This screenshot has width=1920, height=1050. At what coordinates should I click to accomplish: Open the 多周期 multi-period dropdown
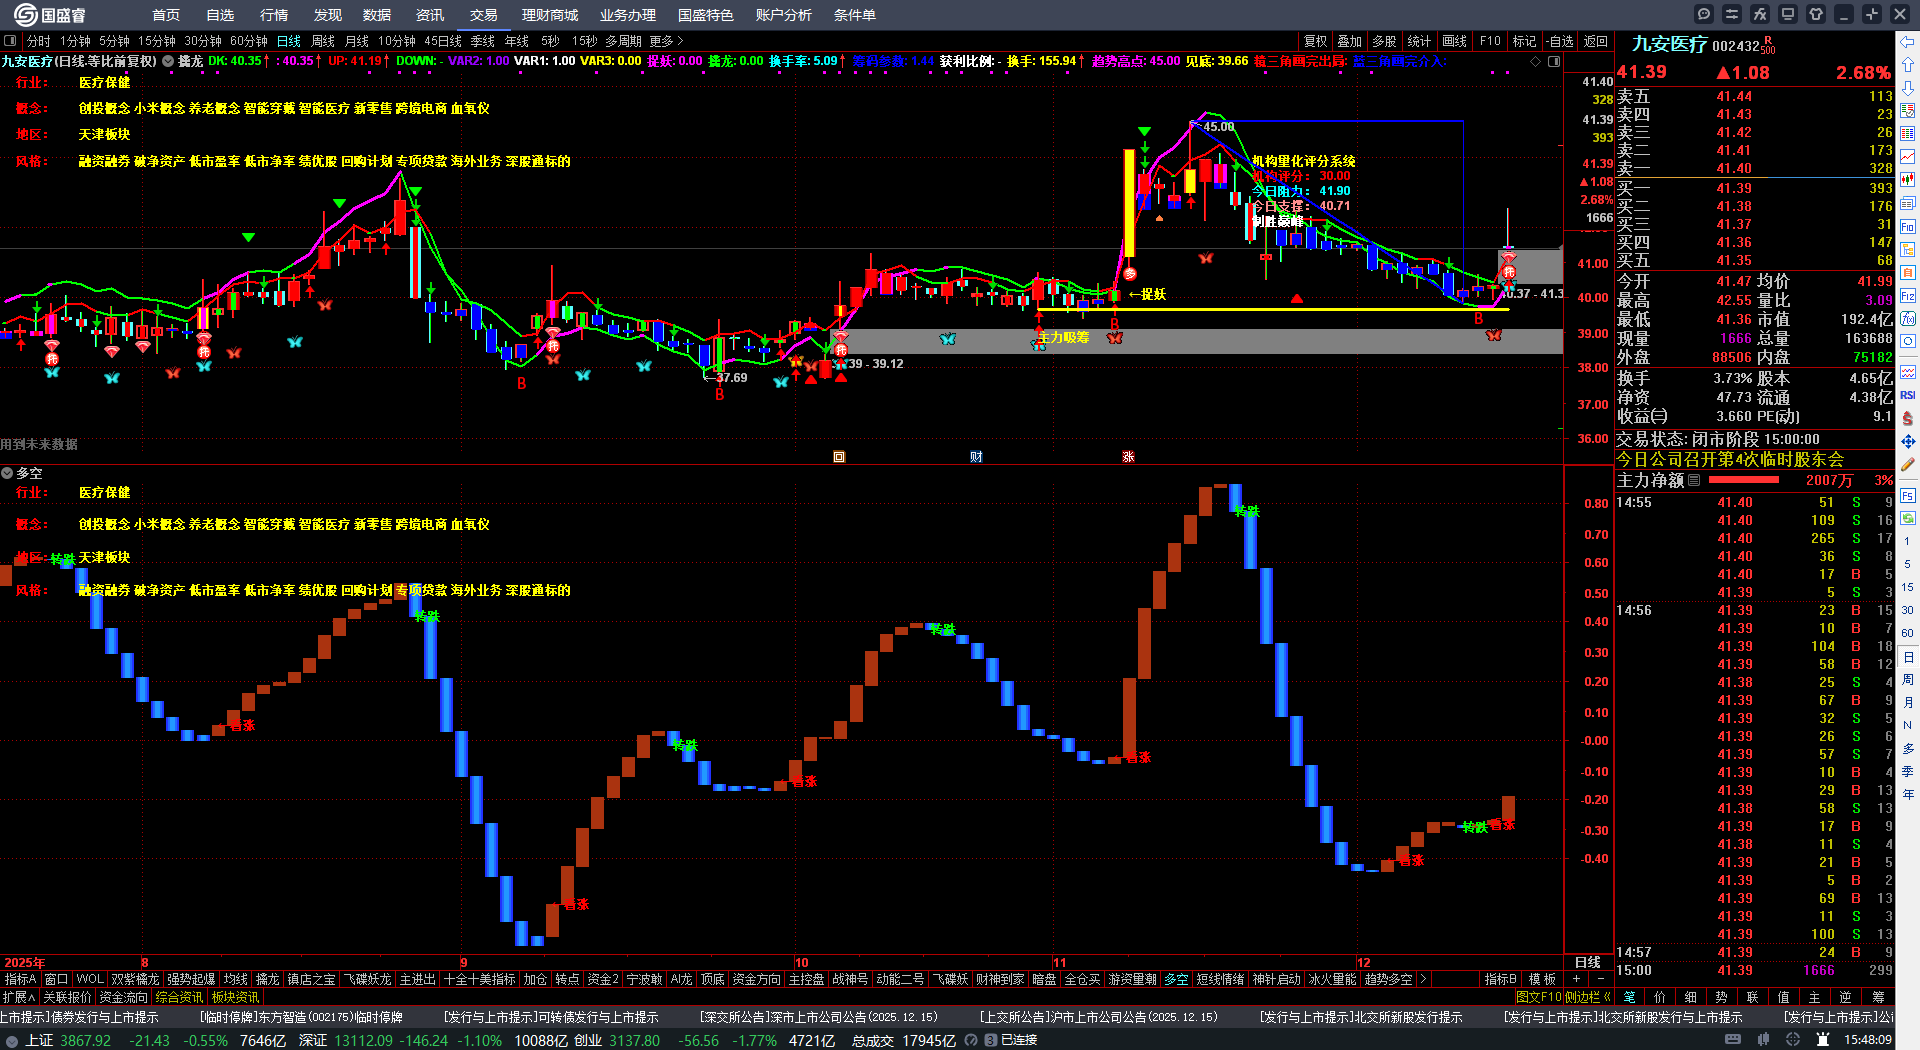[x=623, y=41]
